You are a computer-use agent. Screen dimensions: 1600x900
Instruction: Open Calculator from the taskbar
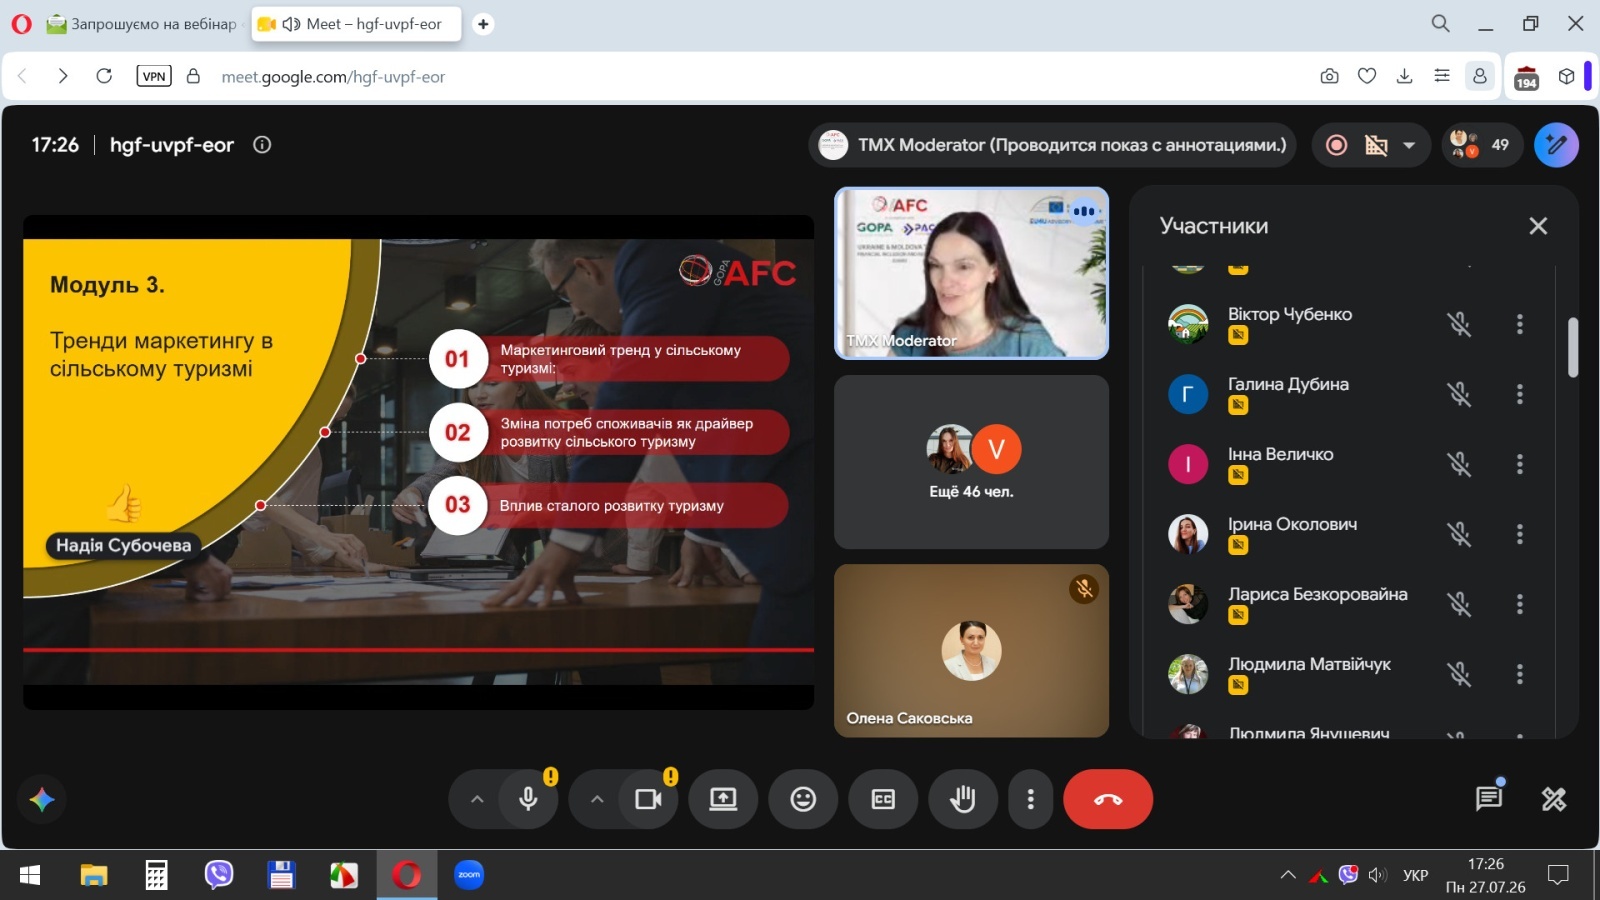pyautogui.click(x=156, y=875)
